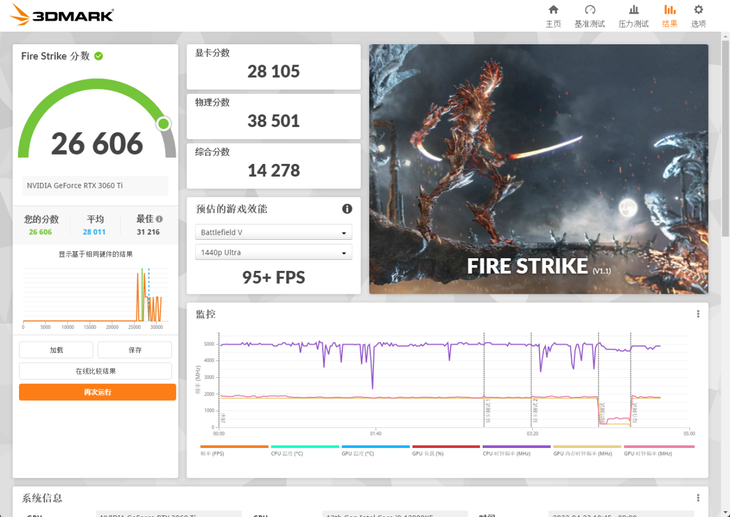Screen dimensions: 730x517
Task: Toggle the CPU 温度 legend series
Action: (305, 450)
